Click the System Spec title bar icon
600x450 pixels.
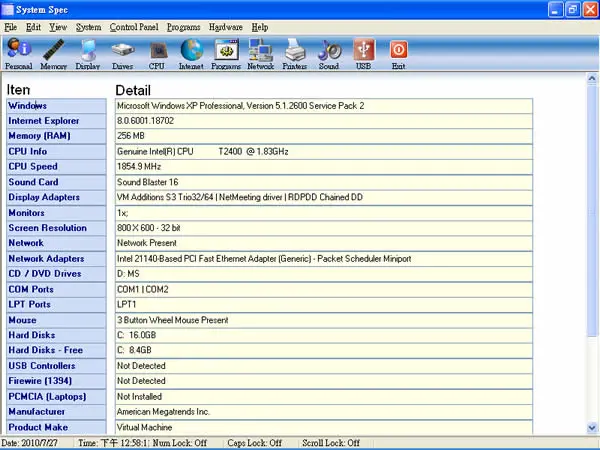(x=7, y=10)
